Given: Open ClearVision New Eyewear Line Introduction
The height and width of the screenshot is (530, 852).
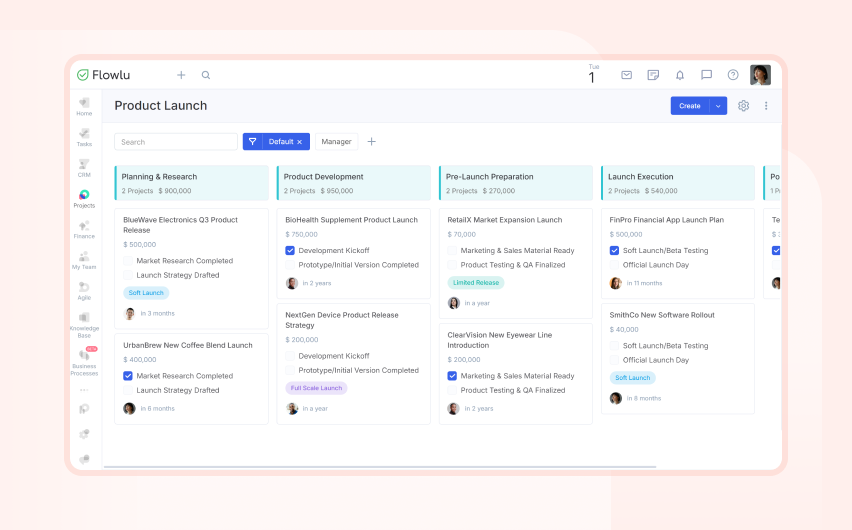Looking at the screenshot, I should pyautogui.click(x=500, y=340).
